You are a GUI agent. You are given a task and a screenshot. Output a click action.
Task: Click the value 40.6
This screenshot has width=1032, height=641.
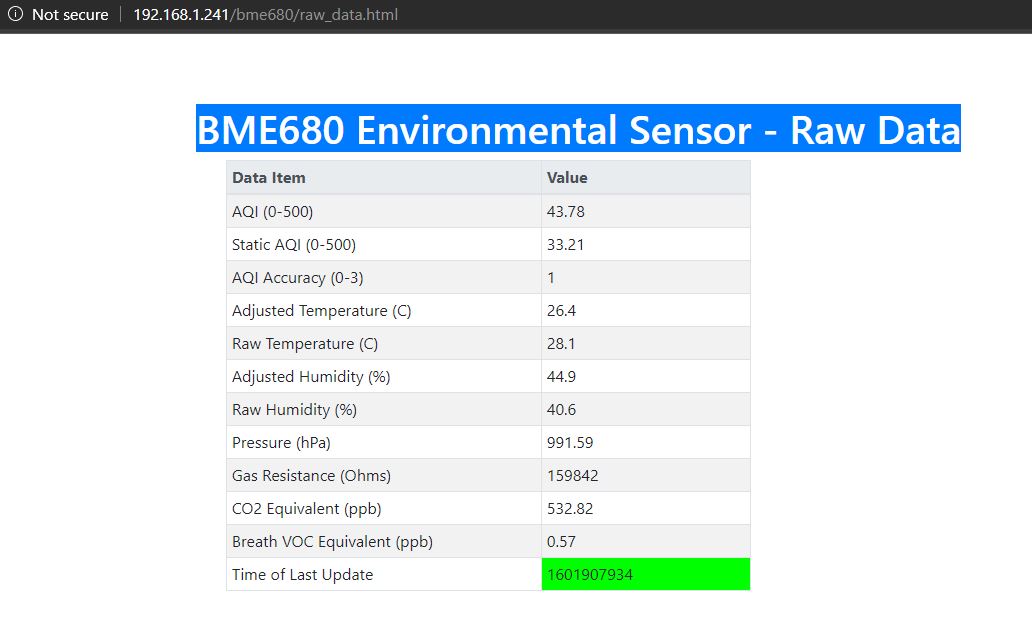coord(561,409)
